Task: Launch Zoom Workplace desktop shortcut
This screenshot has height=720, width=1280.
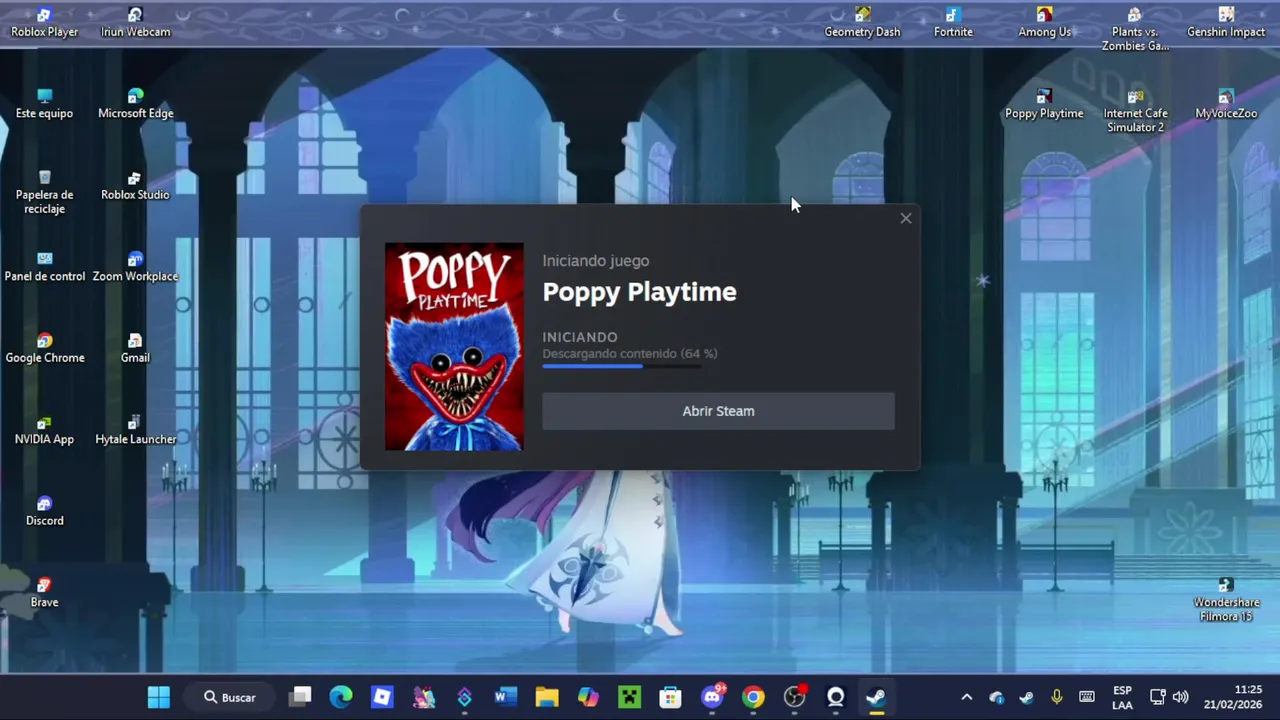Action: click(135, 267)
